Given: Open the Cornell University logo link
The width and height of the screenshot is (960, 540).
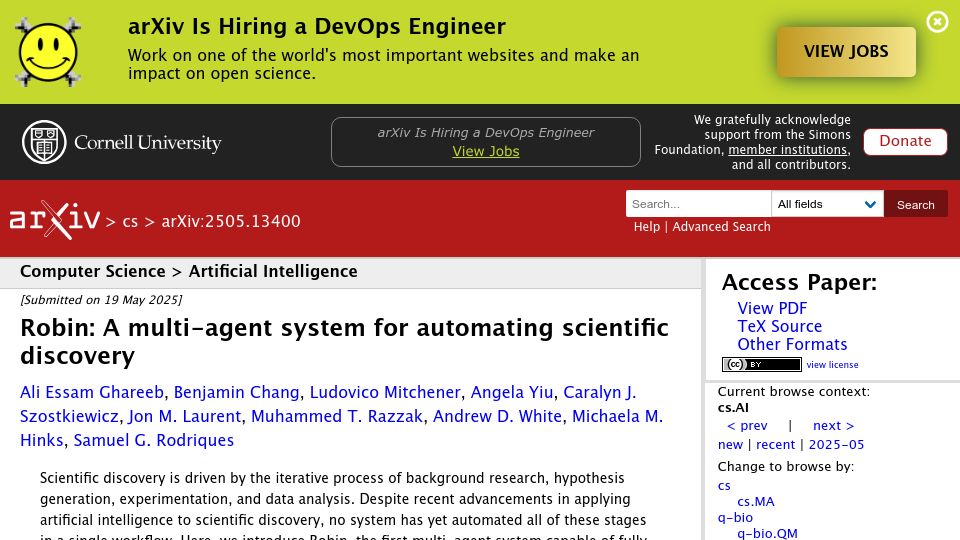Looking at the screenshot, I should (x=121, y=142).
